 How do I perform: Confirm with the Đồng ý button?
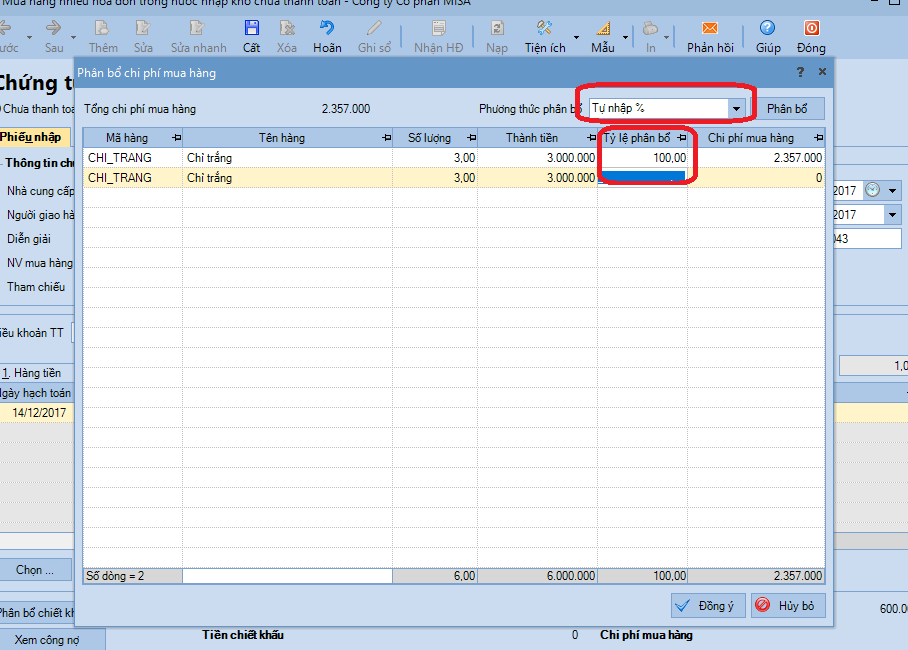(x=708, y=606)
